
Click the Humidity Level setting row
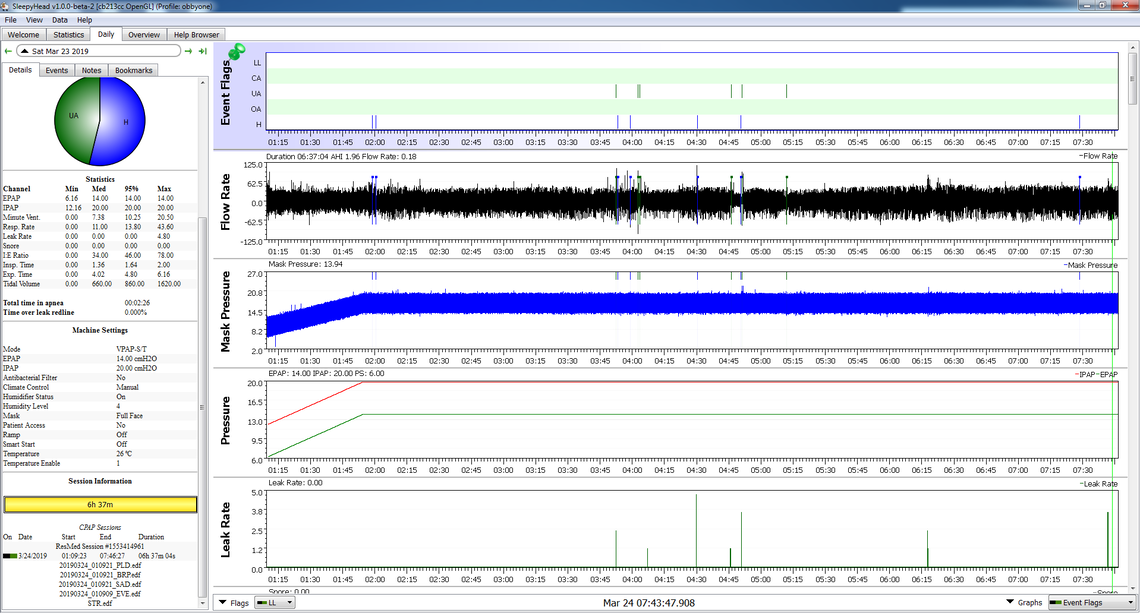[100, 406]
